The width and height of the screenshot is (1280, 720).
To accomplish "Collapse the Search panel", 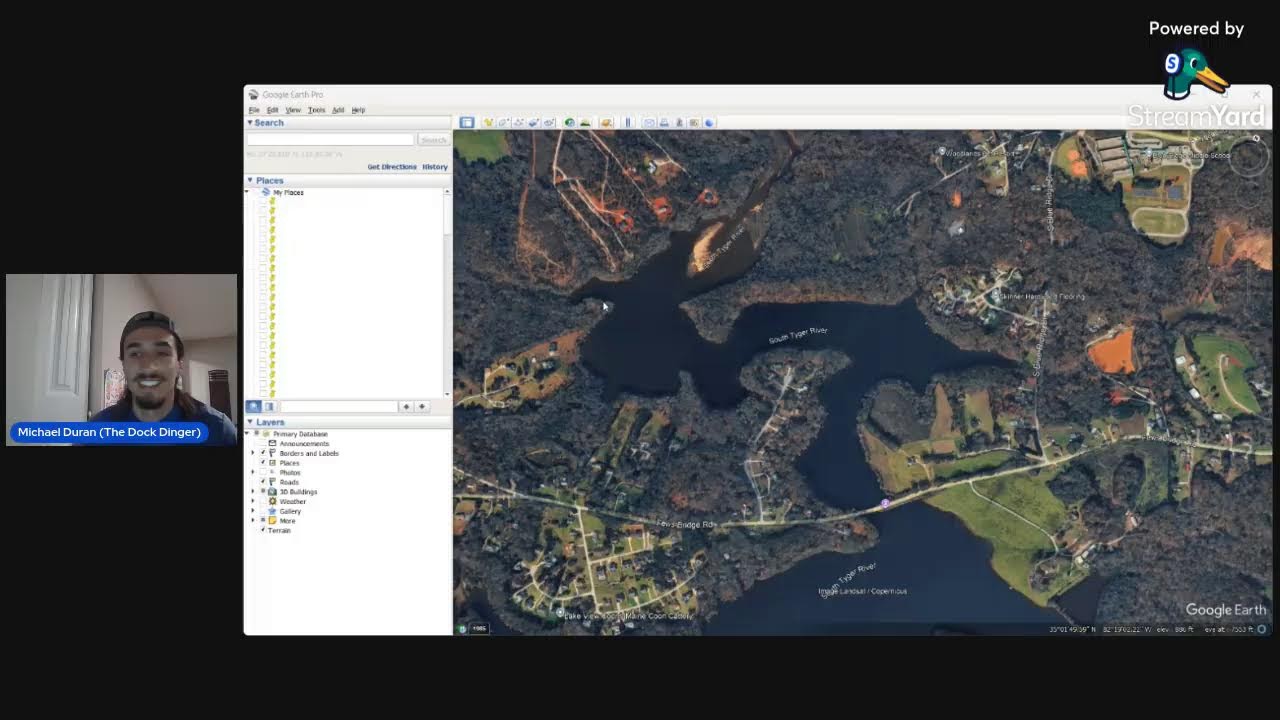I will [x=250, y=123].
